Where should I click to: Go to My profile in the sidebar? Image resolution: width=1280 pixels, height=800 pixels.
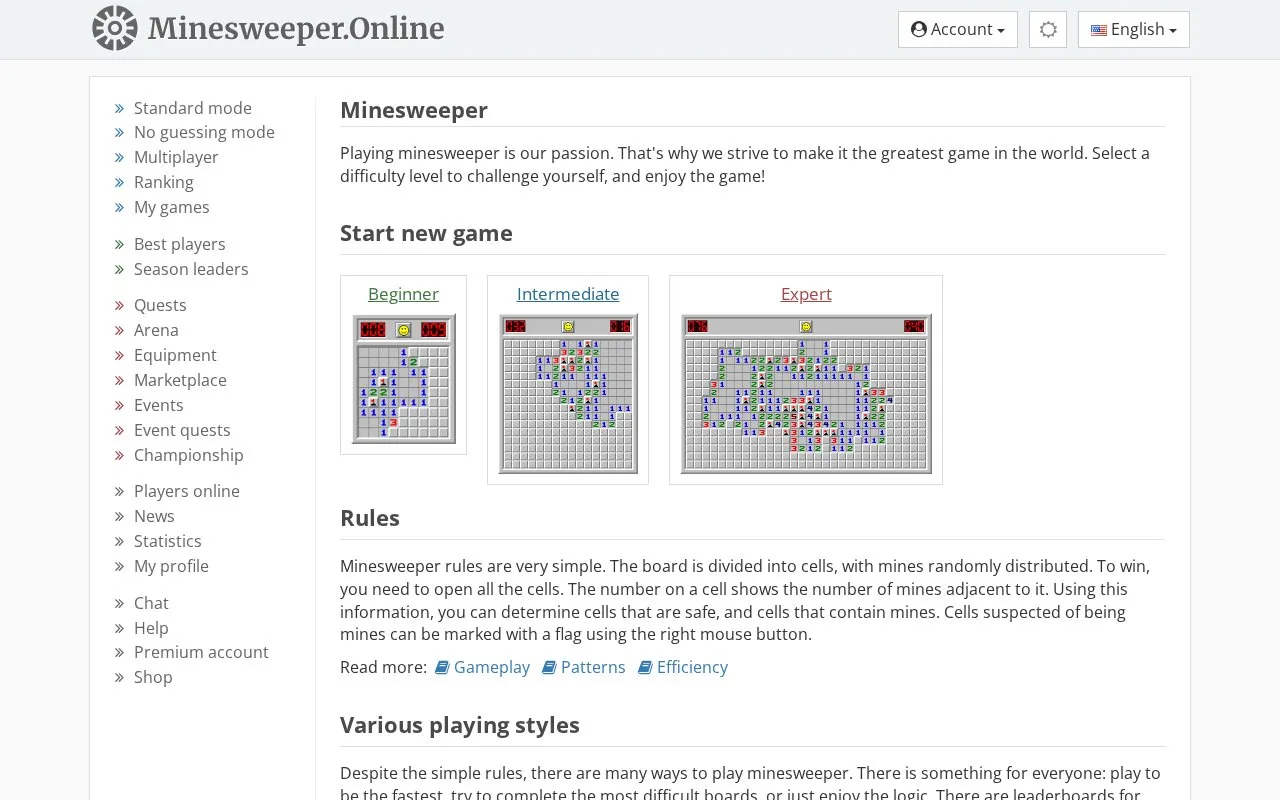171,566
